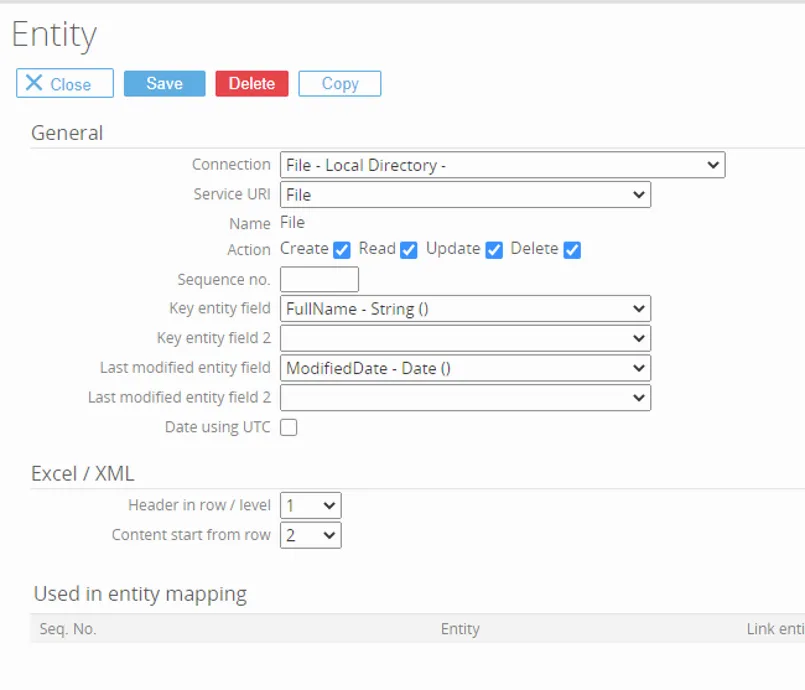Viewport: 805px width, 690px height.
Task: Expand the Key entity field 2 dropdown
Action: click(x=465, y=339)
